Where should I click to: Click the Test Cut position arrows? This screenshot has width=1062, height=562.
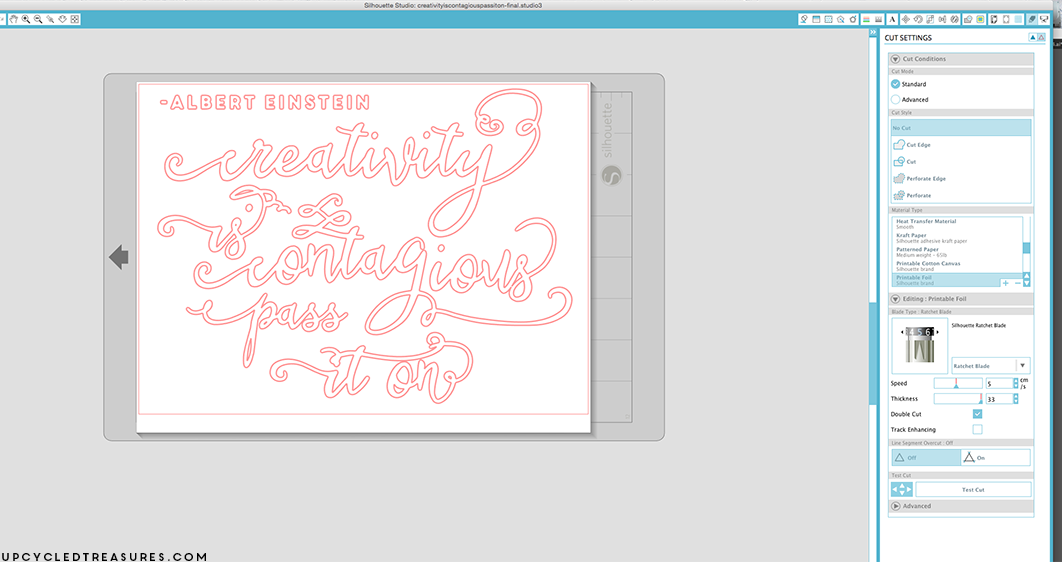coord(901,489)
